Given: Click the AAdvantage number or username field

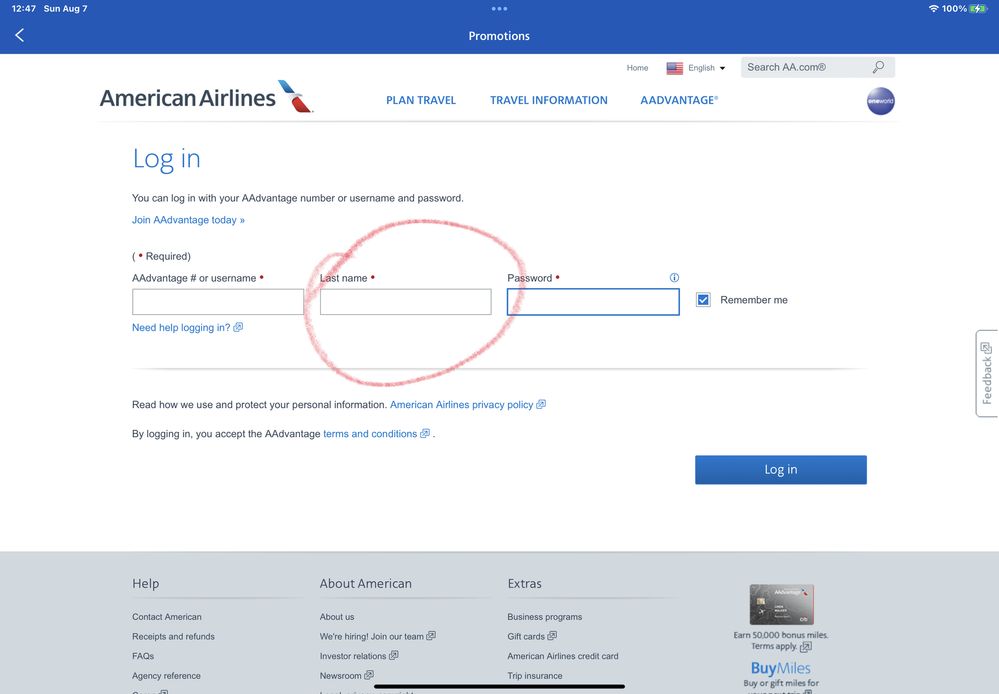Looking at the screenshot, I should click(218, 302).
